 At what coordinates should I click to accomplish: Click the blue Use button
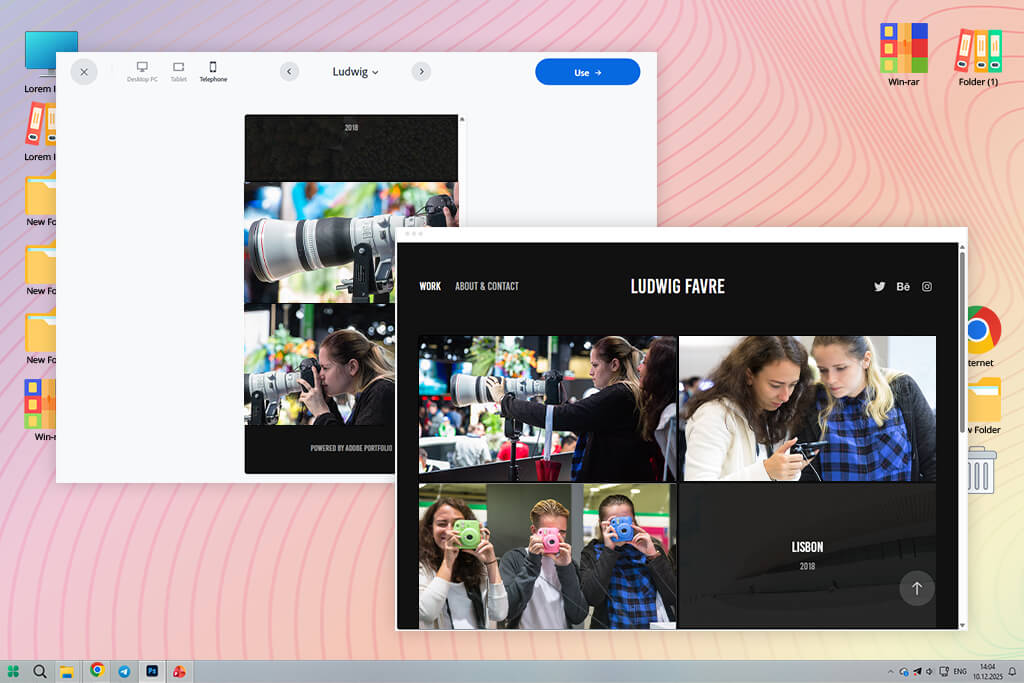(587, 72)
